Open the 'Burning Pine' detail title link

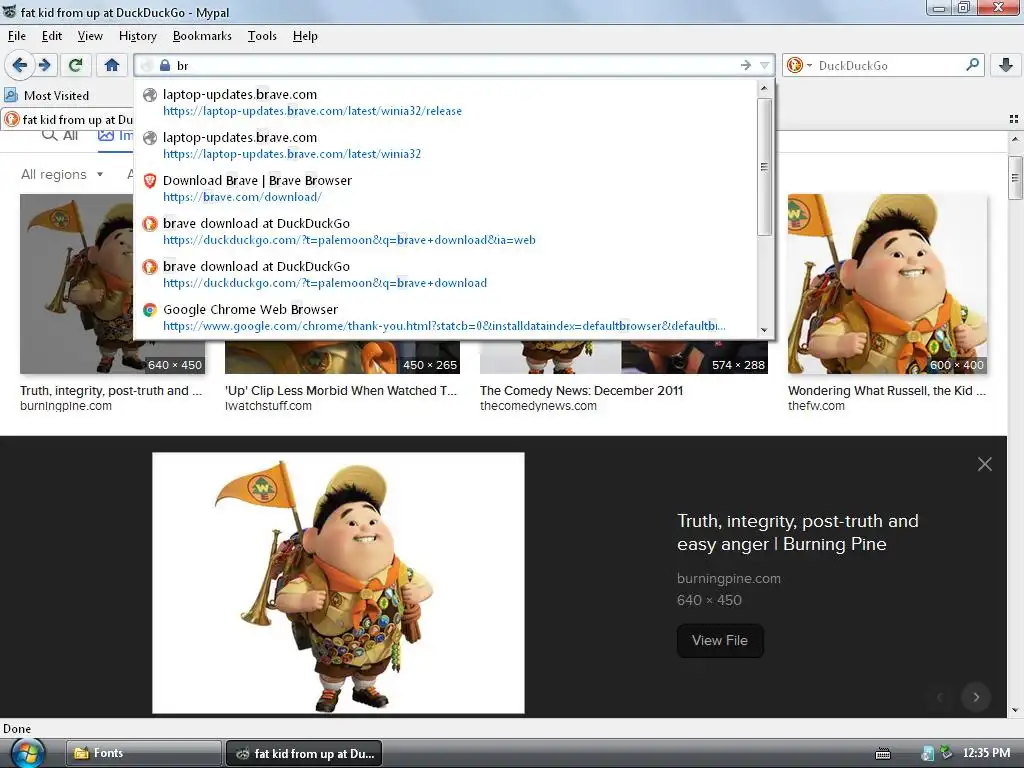[x=797, y=532]
